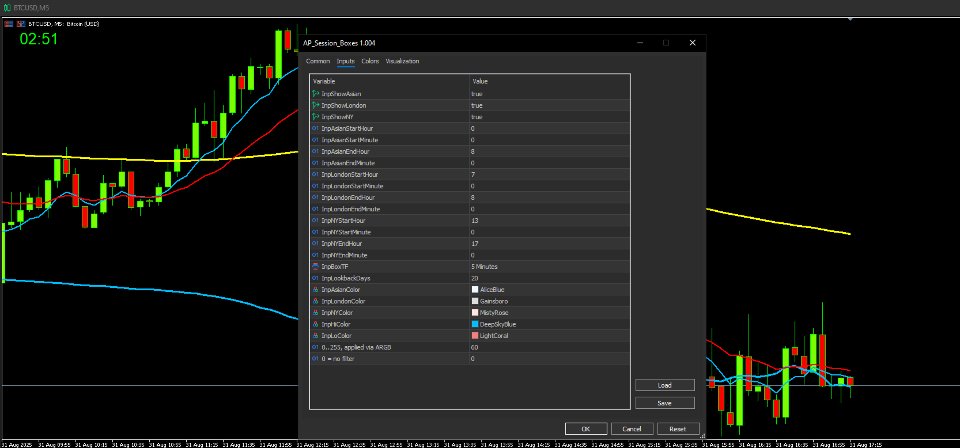Screen dimensions: 960x448
Task: Click the InpLondonStartHour value '7'
Action: click(473, 174)
